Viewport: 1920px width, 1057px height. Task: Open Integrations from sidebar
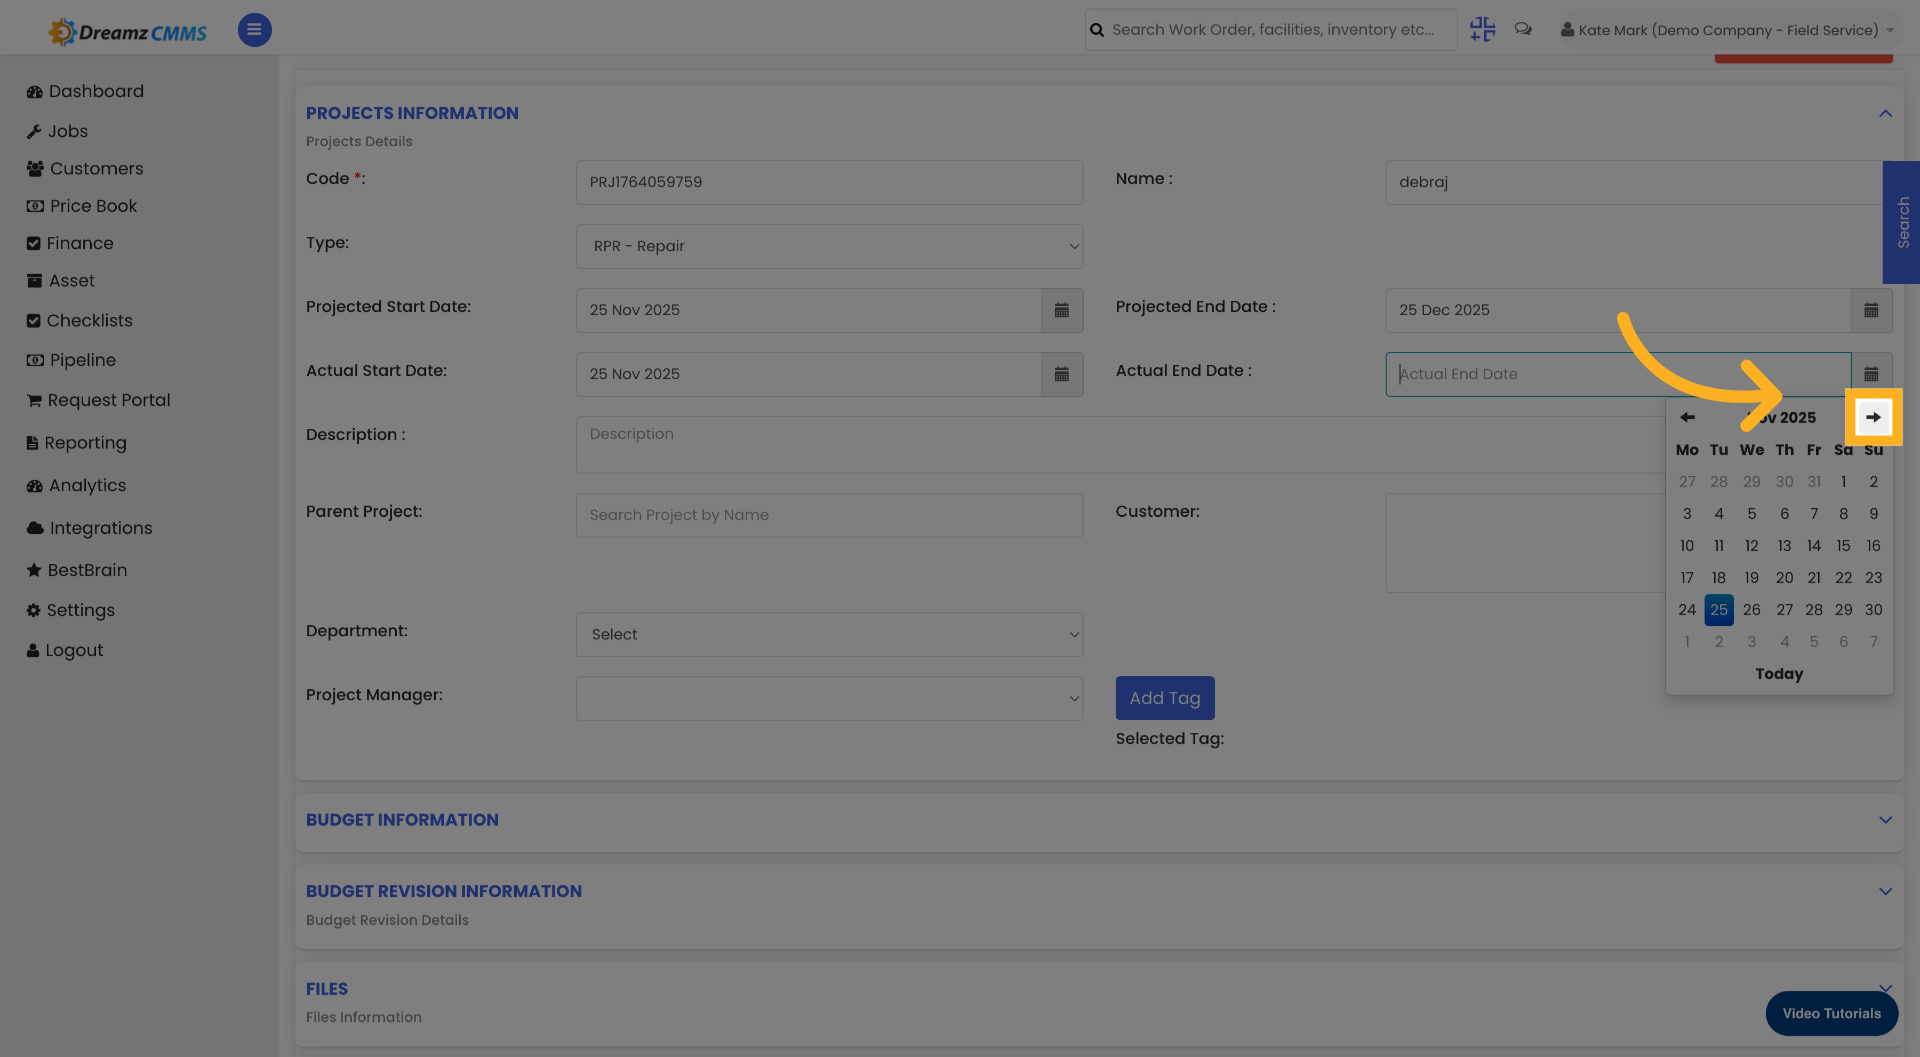pyautogui.click(x=89, y=528)
